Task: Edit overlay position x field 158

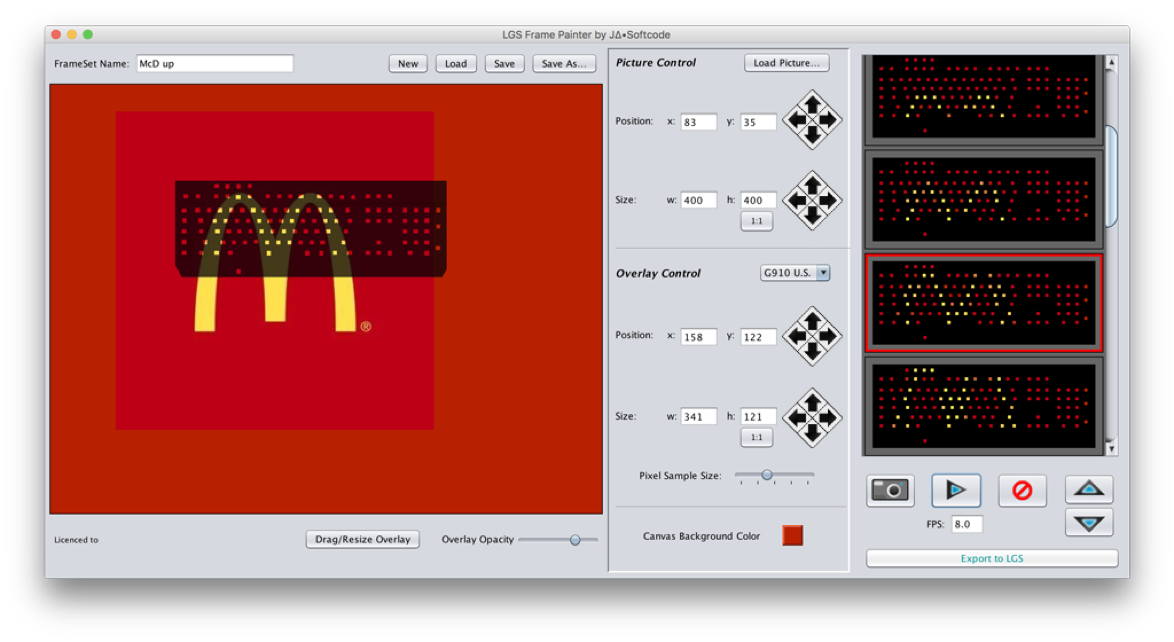Action: [x=699, y=336]
